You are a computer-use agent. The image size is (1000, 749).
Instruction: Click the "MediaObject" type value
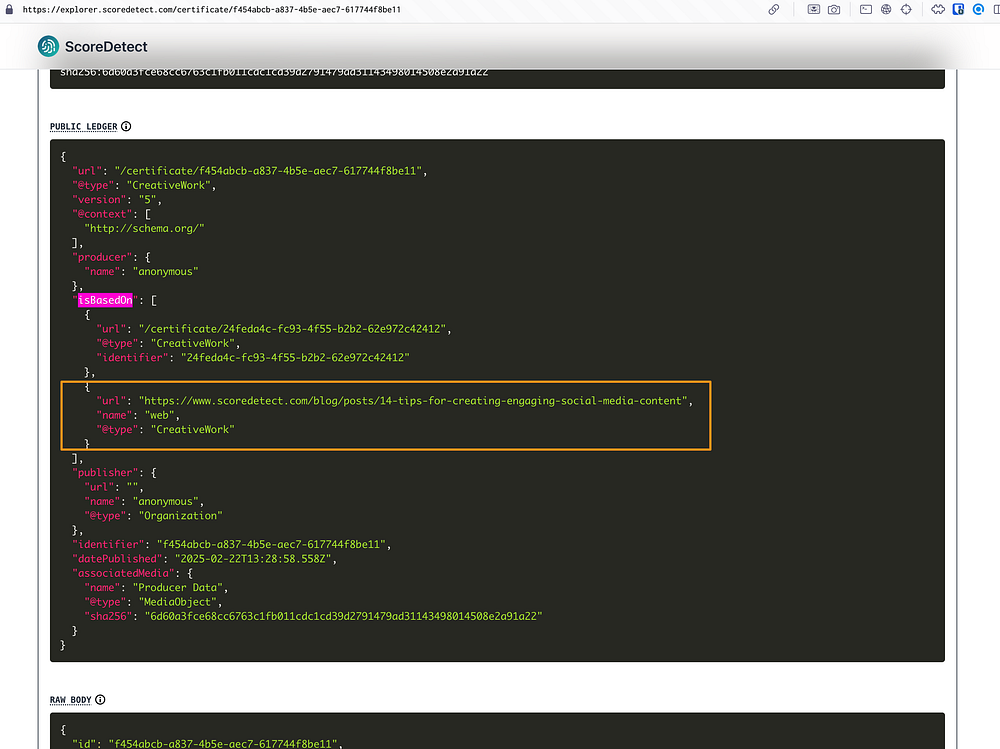177,602
